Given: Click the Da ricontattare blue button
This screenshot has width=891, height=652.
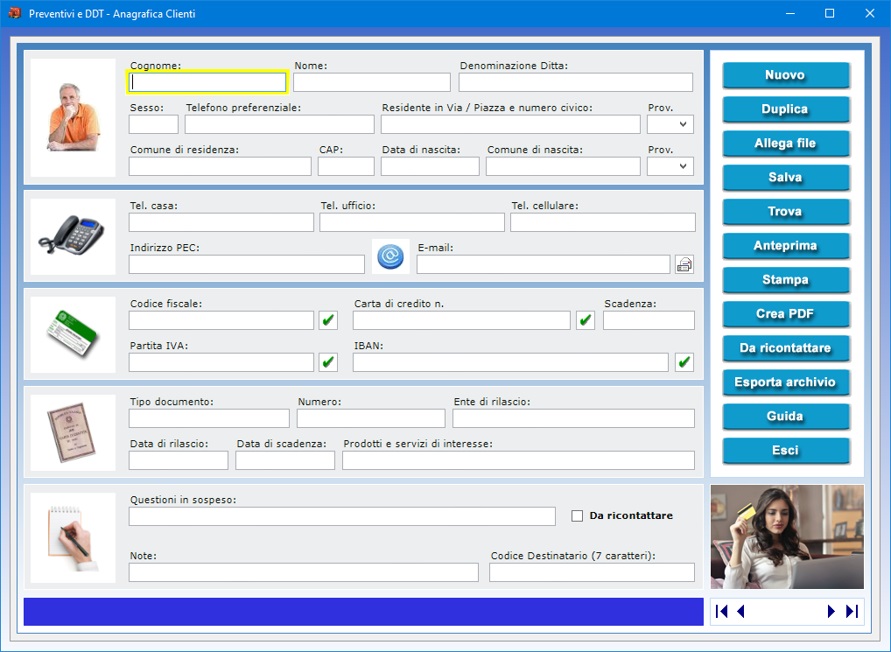Looking at the screenshot, I should pyautogui.click(x=785, y=348).
